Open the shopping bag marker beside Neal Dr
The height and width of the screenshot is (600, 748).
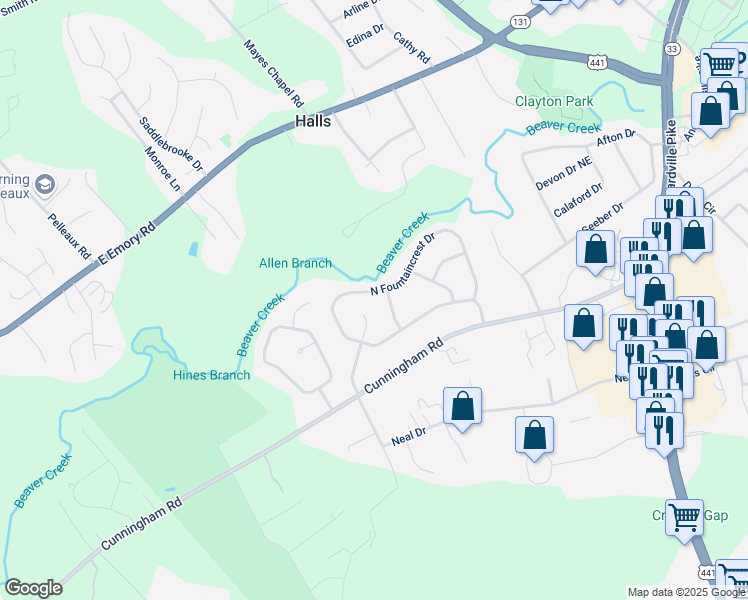click(x=462, y=408)
